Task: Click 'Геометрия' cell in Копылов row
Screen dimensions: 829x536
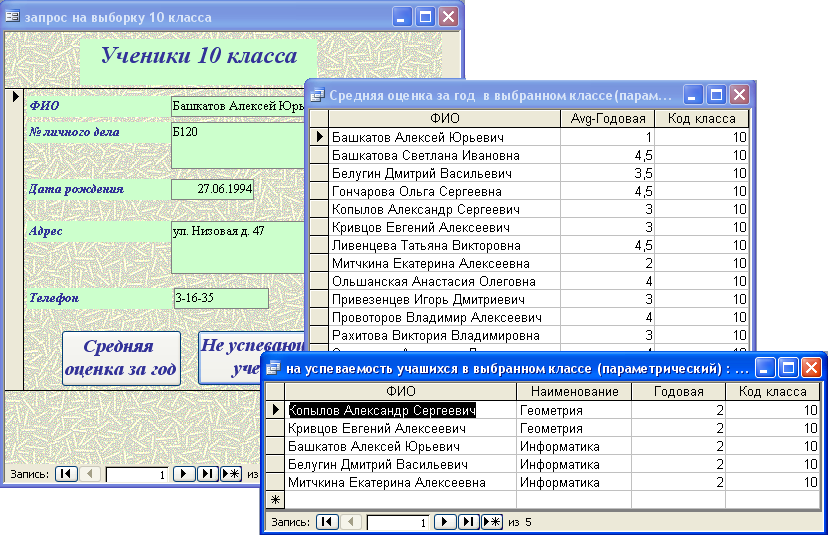Action: pyautogui.click(x=574, y=410)
